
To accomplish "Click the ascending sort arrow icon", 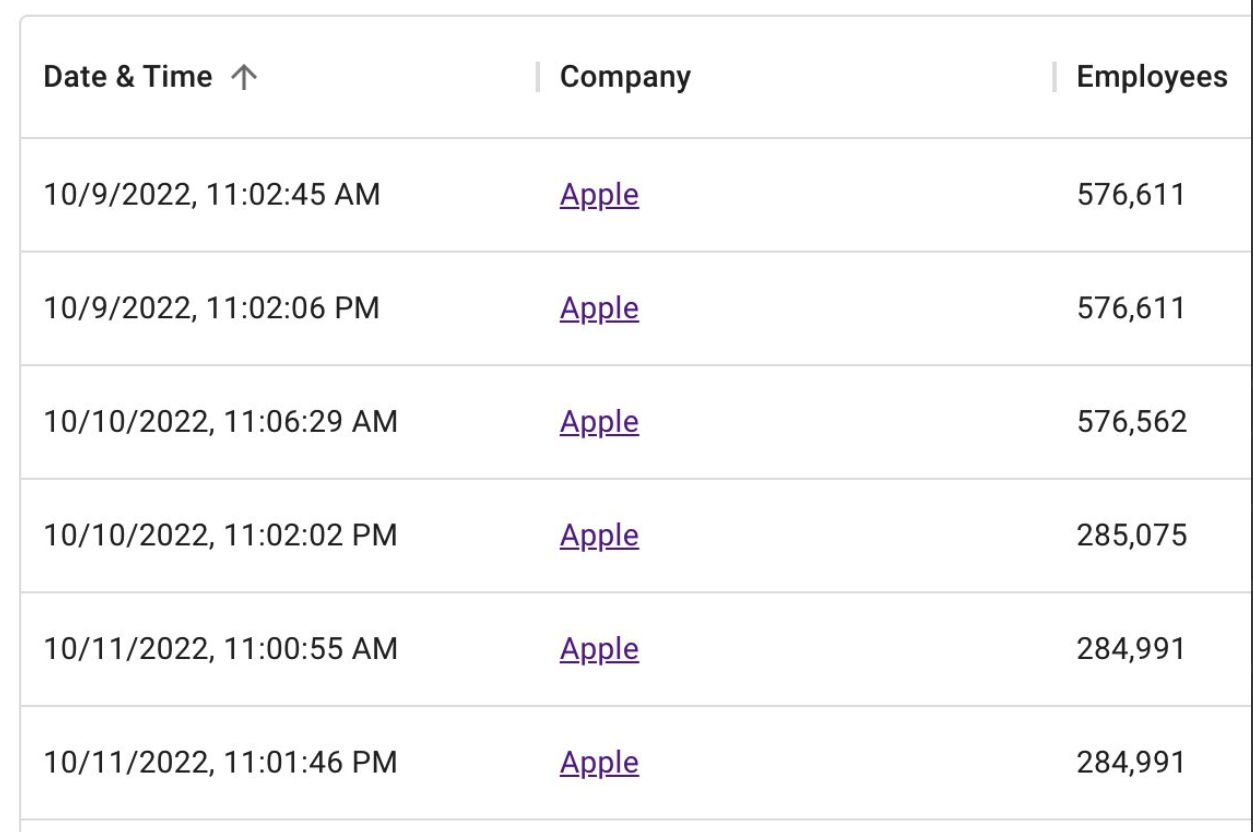I will [244, 77].
